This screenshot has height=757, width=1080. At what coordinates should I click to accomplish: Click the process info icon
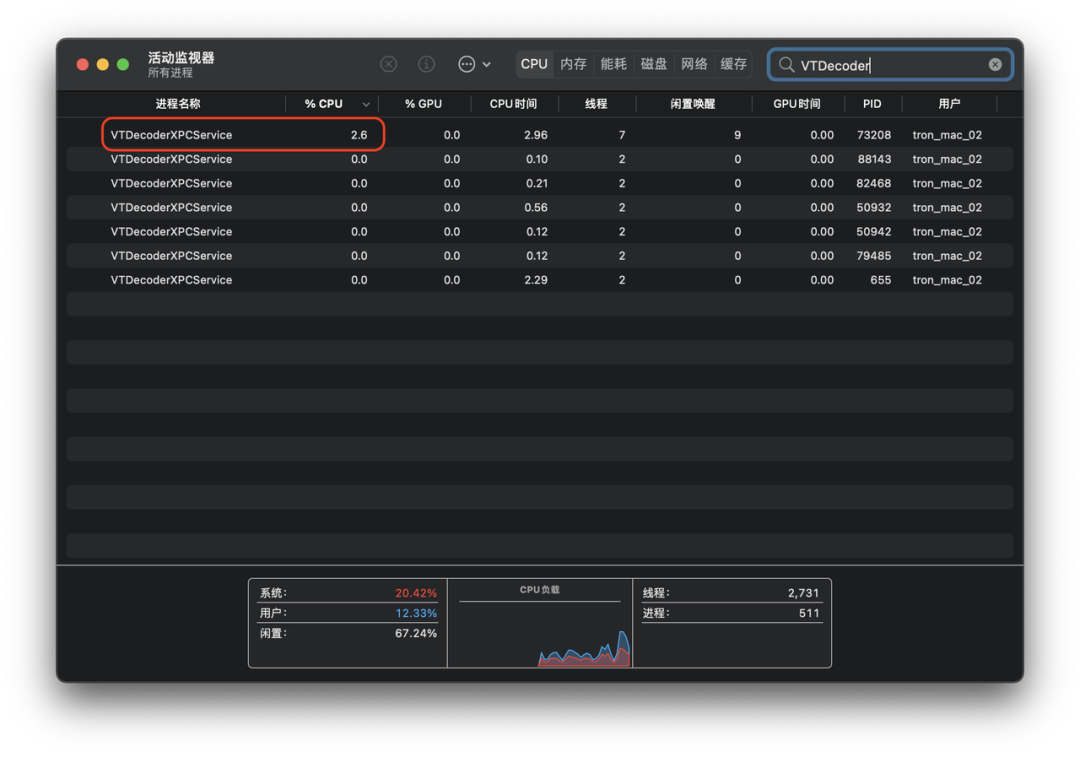tap(426, 64)
